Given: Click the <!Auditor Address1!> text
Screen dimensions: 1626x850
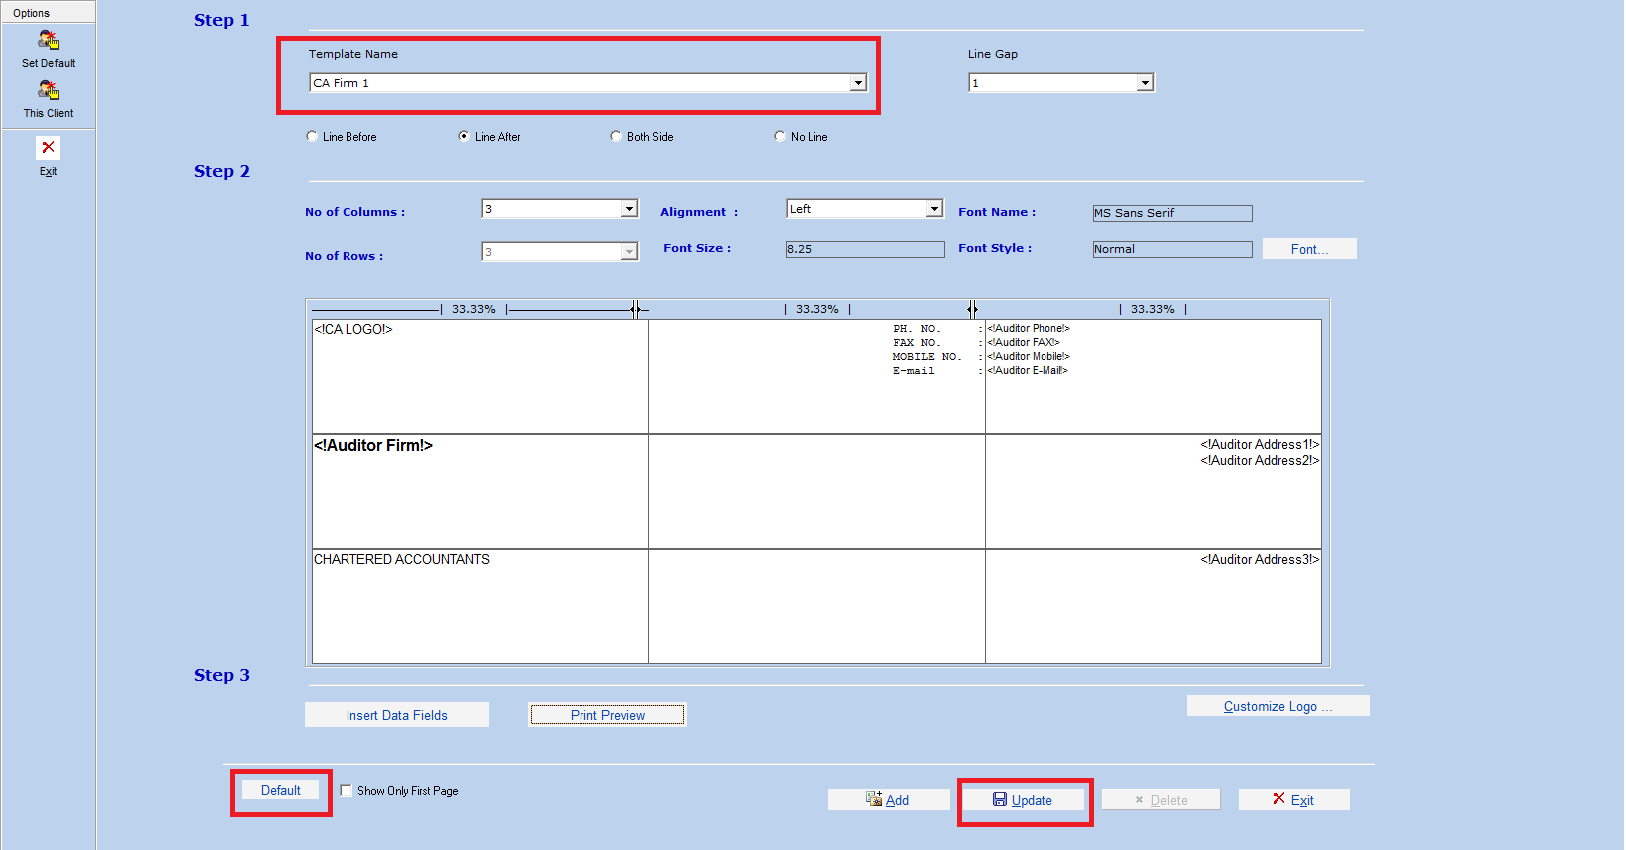Looking at the screenshot, I should tap(1260, 444).
